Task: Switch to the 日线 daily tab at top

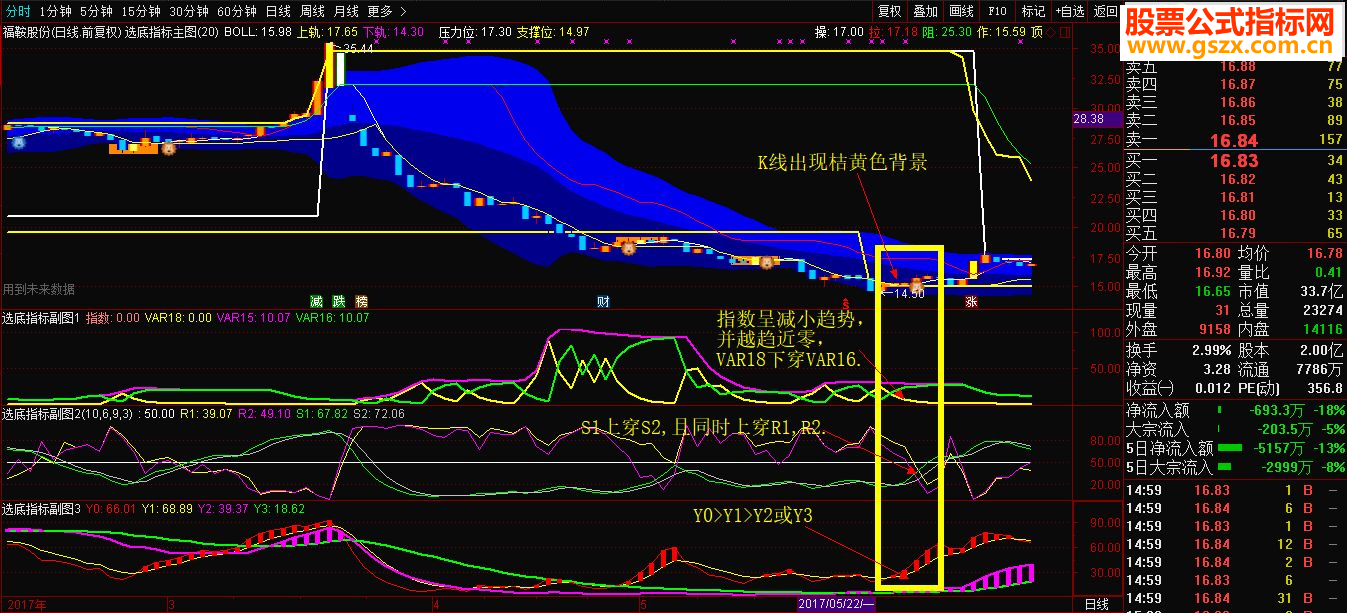Action: tap(279, 11)
